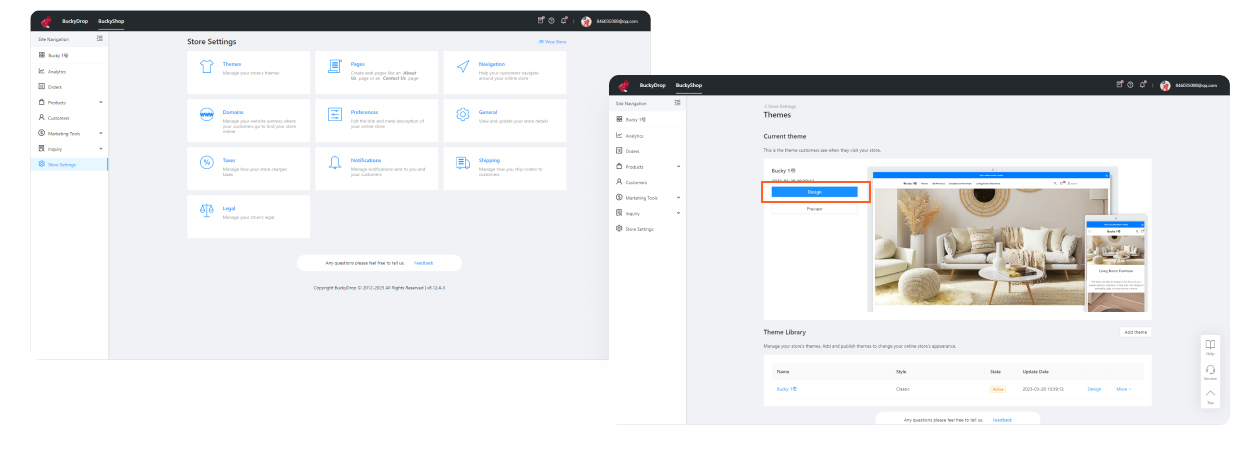This screenshot has width=1260, height=475.
Task: Click the Preview button under Design
Action: (x=814, y=208)
